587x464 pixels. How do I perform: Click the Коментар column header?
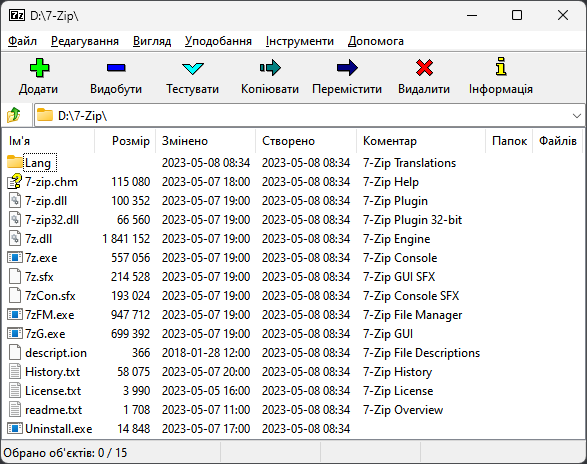click(421, 141)
